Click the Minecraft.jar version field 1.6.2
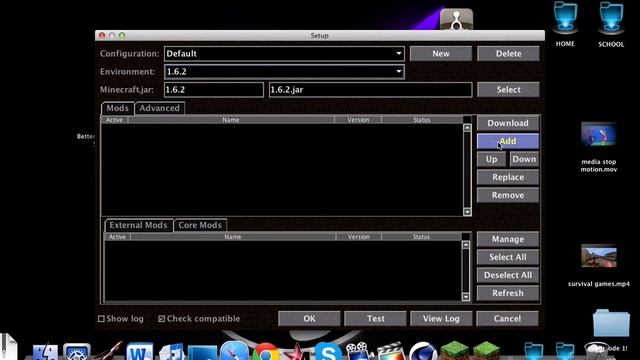 (214, 89)
